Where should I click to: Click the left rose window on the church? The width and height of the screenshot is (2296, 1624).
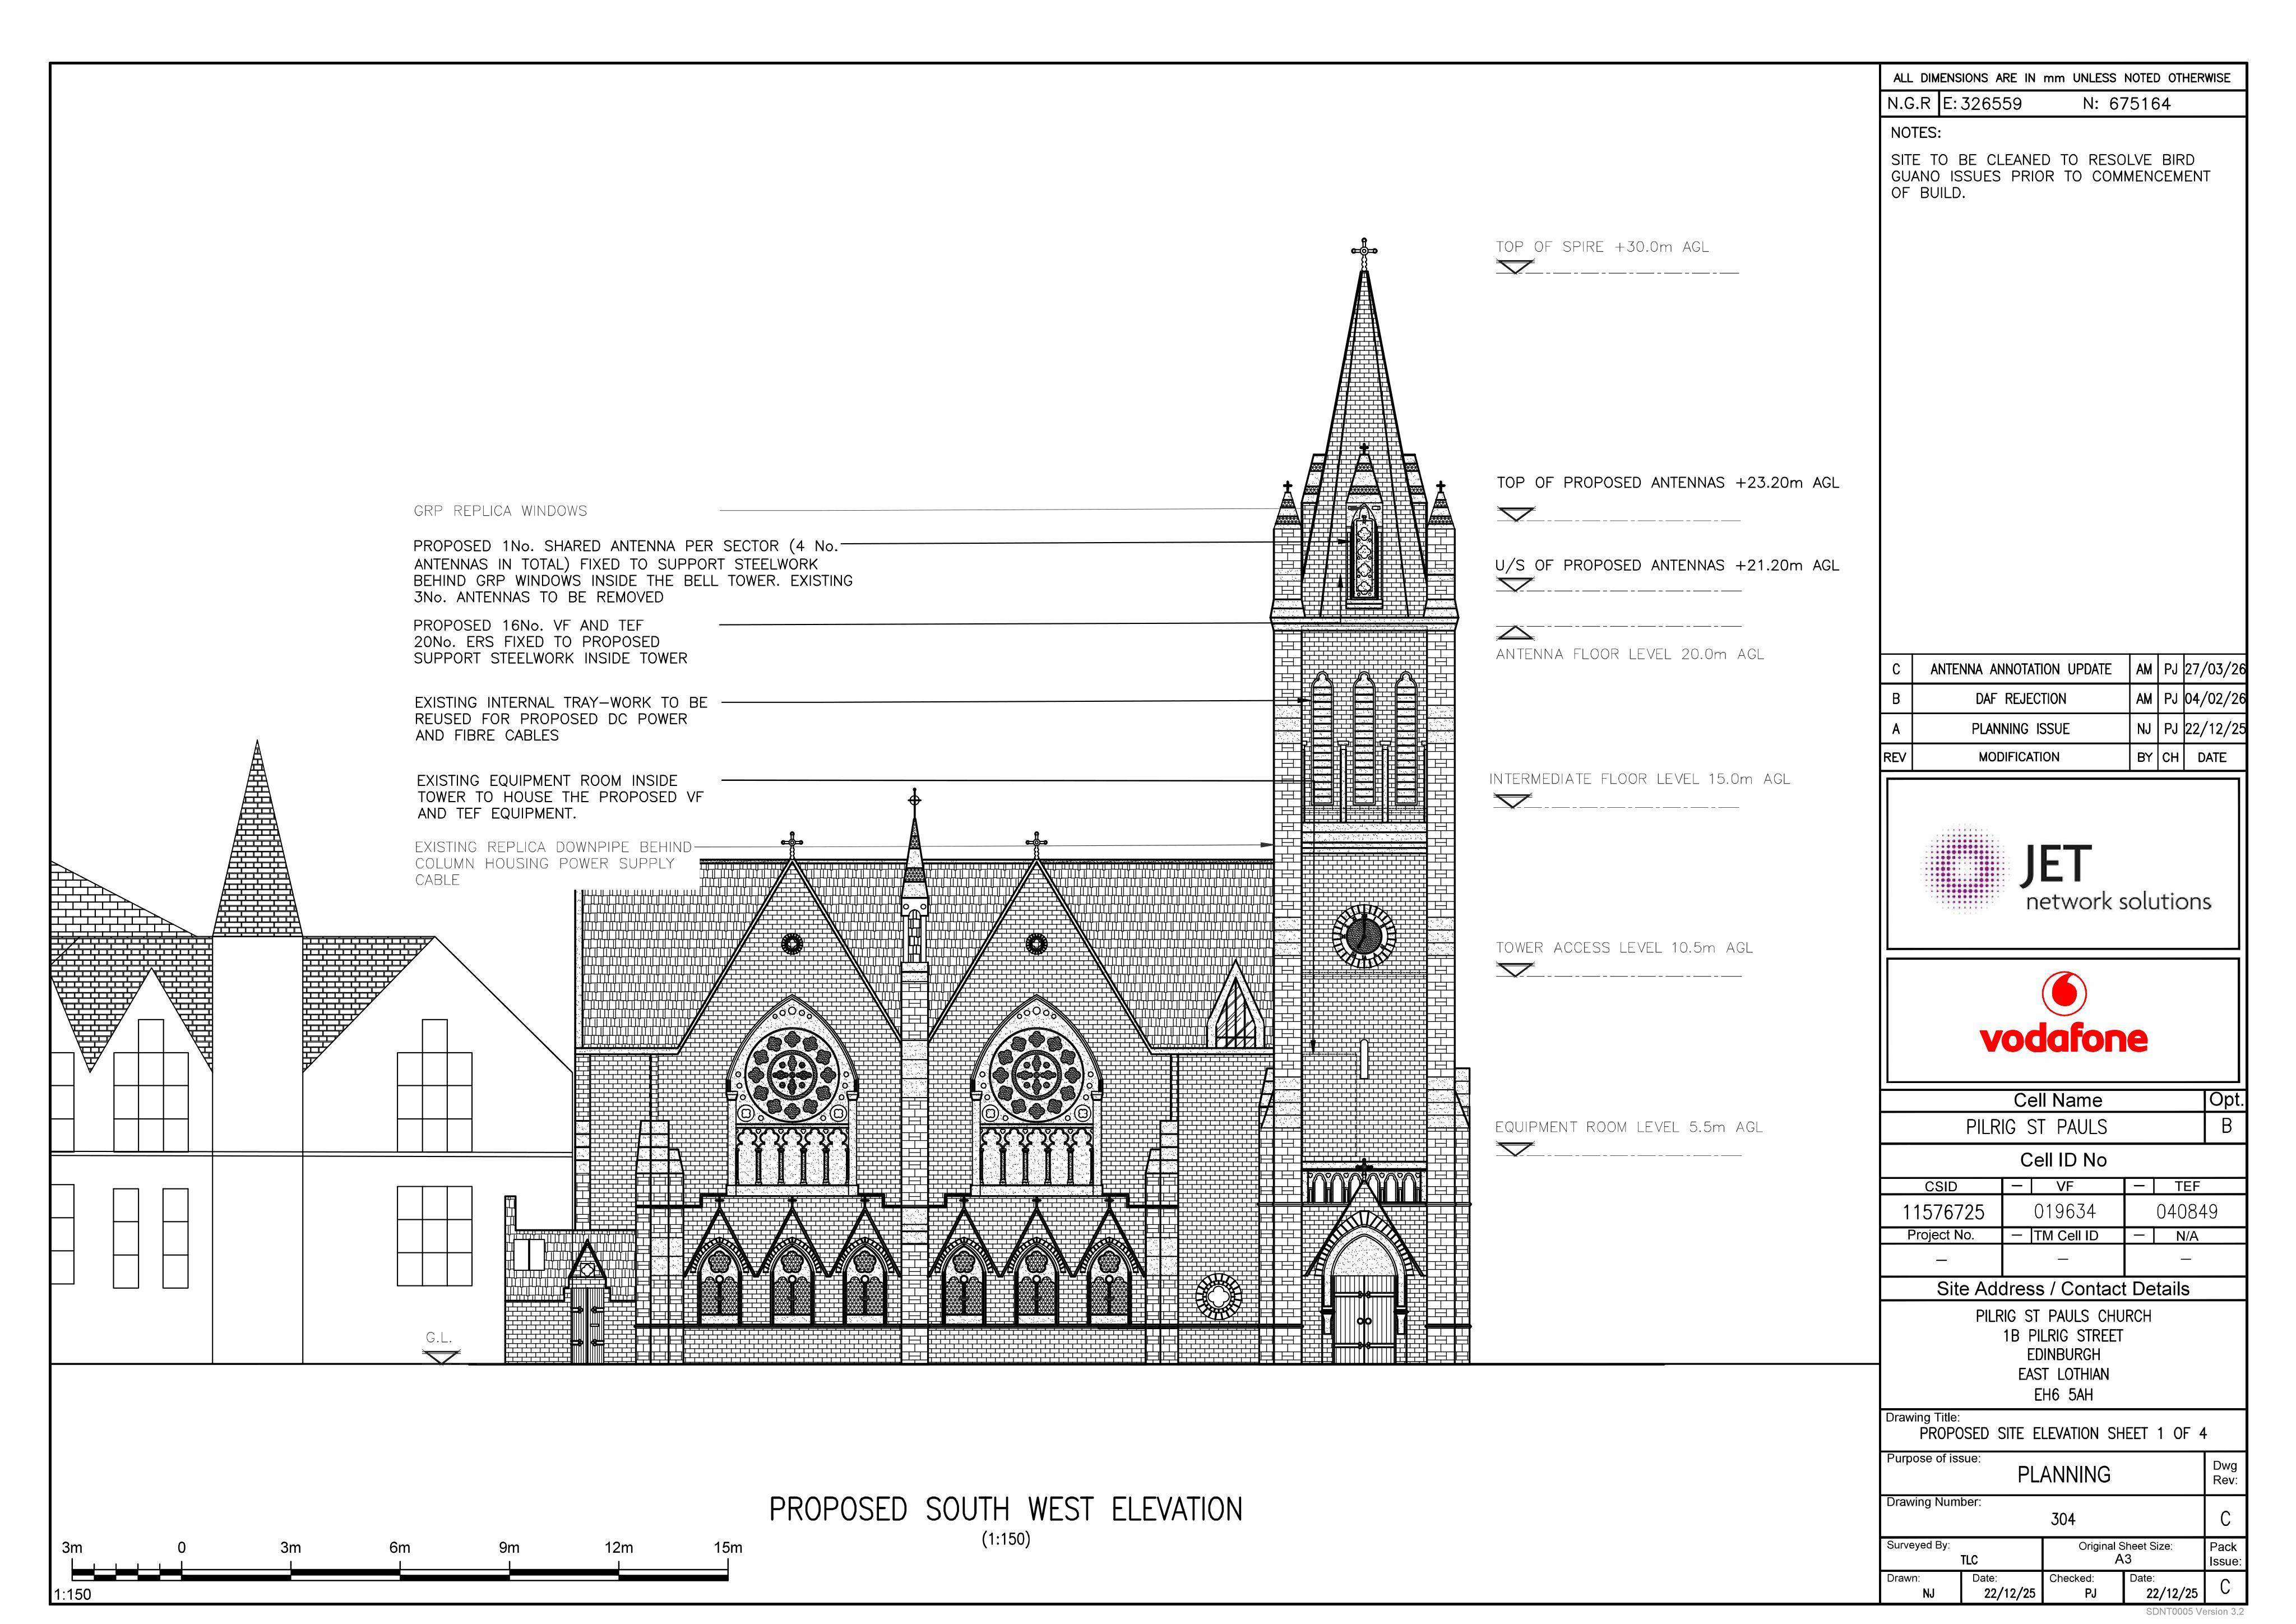pyautogui.click(x=793, y=1075)
